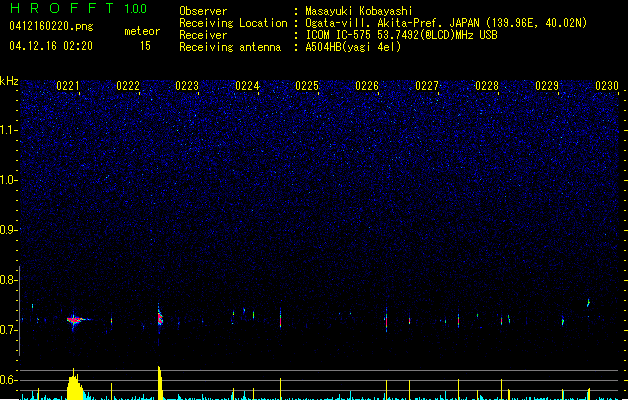Viewport: 629px width, 400px height.
Task: Click the Receiving Location label
Action: (233, 23)
